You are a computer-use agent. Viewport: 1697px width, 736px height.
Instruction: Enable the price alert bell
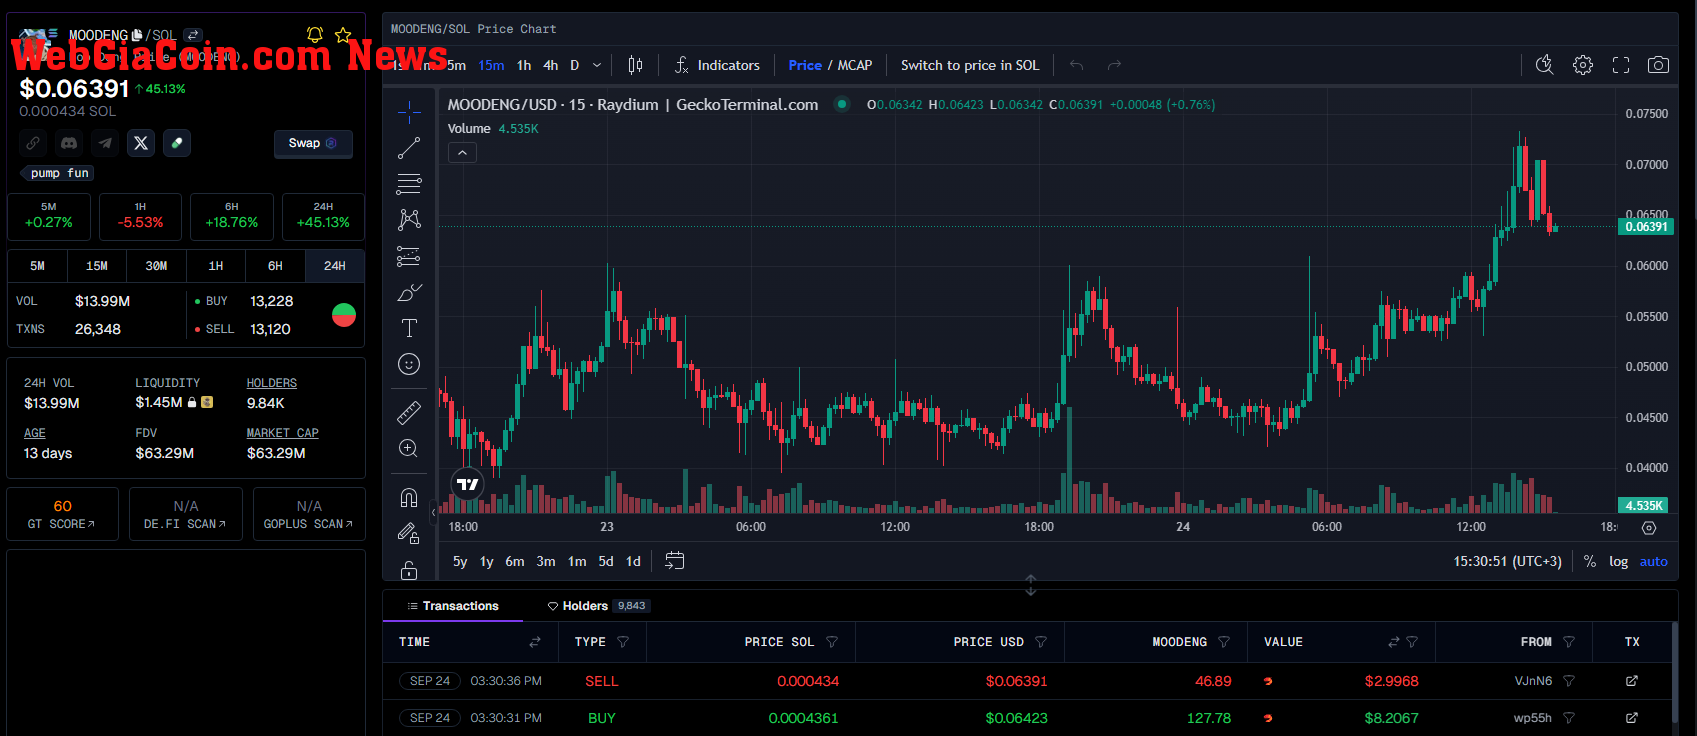pos(315,35)
